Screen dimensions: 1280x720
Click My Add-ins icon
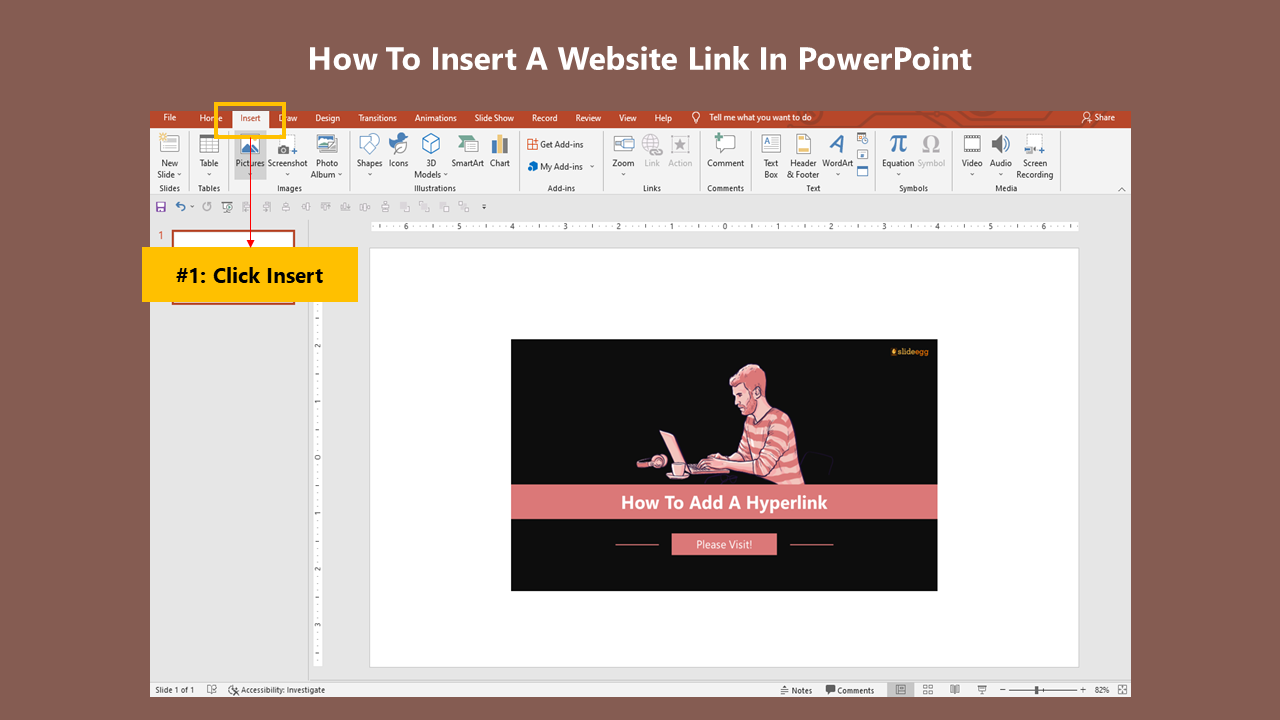(x=533, y=167)
